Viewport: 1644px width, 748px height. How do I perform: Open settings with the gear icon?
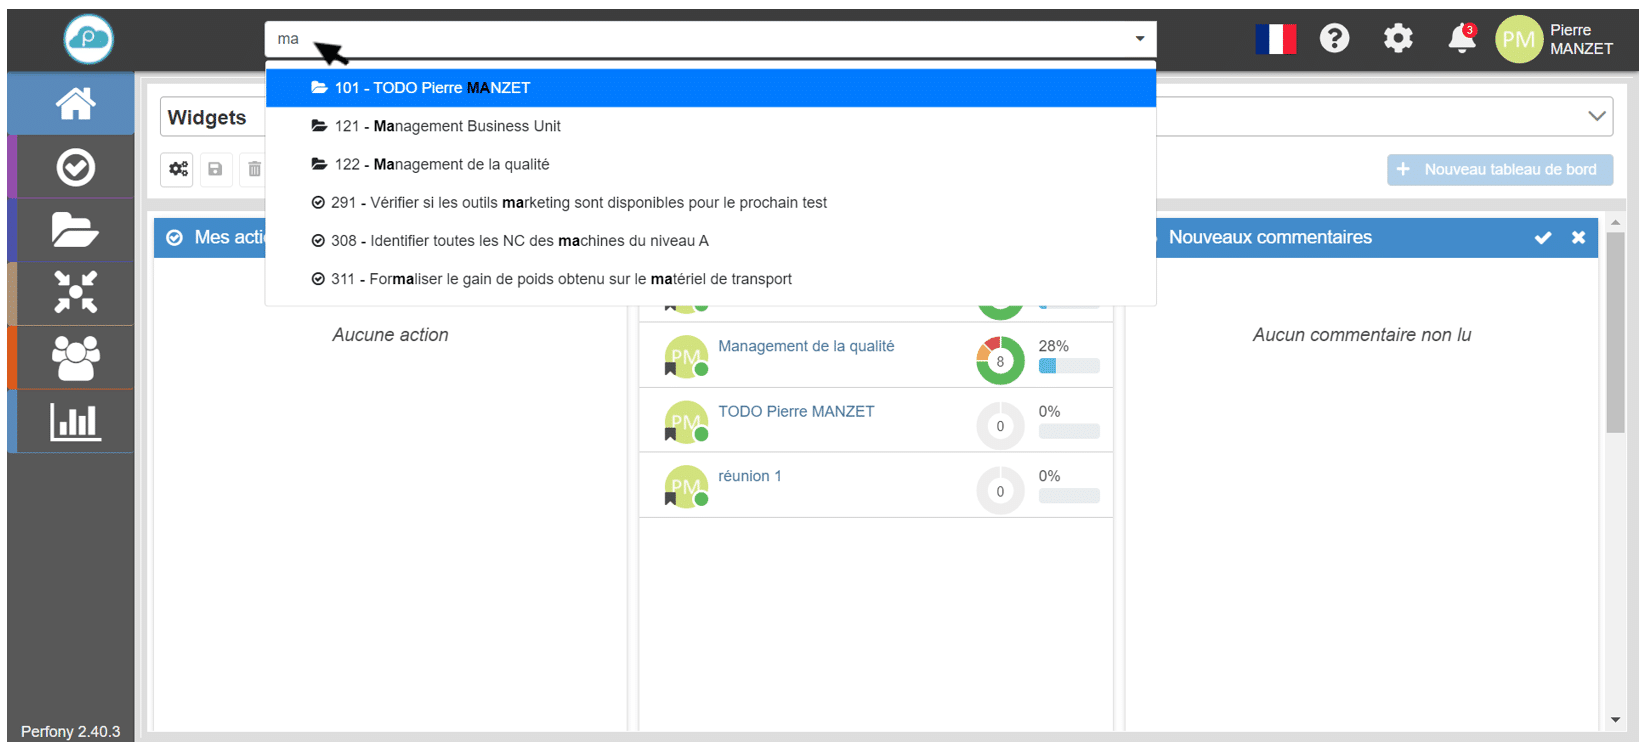pos(1397,39)
